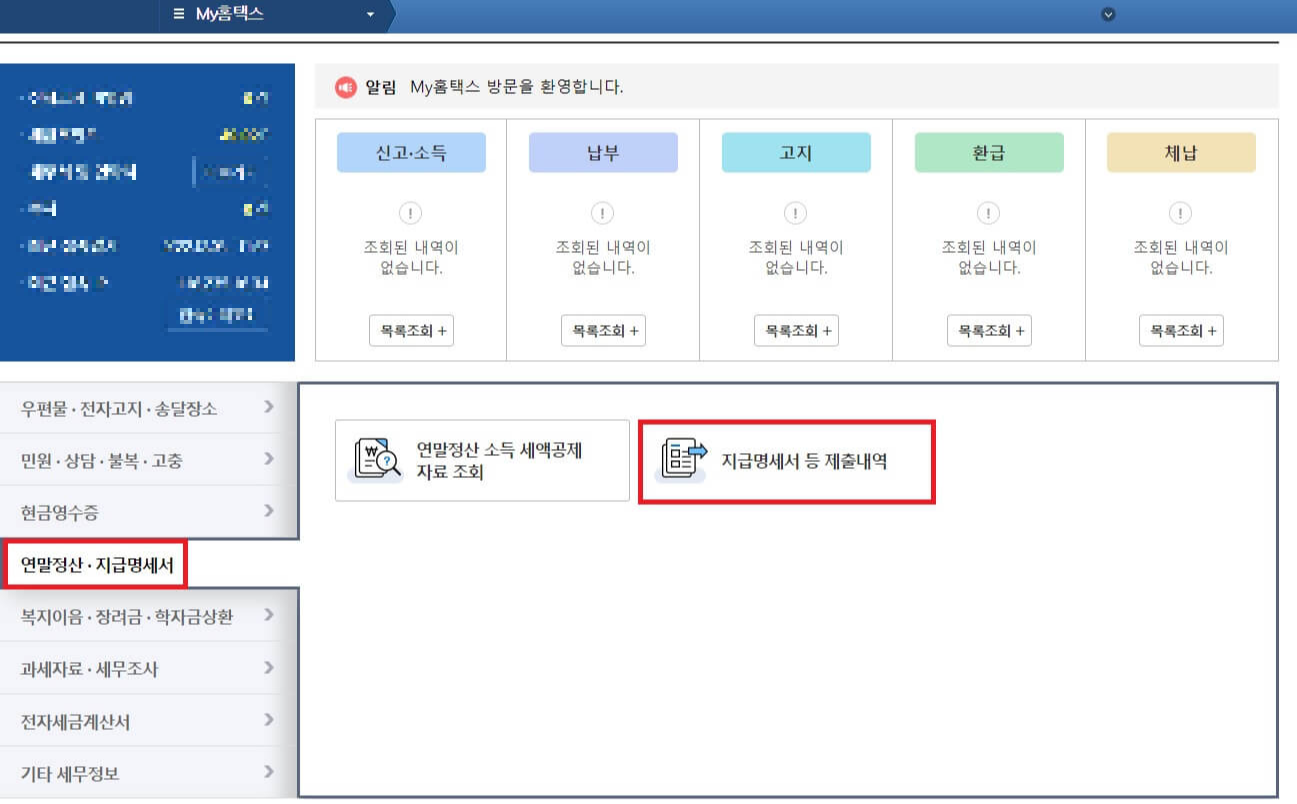Click the circular chevron at top right

click(1106, 16)
